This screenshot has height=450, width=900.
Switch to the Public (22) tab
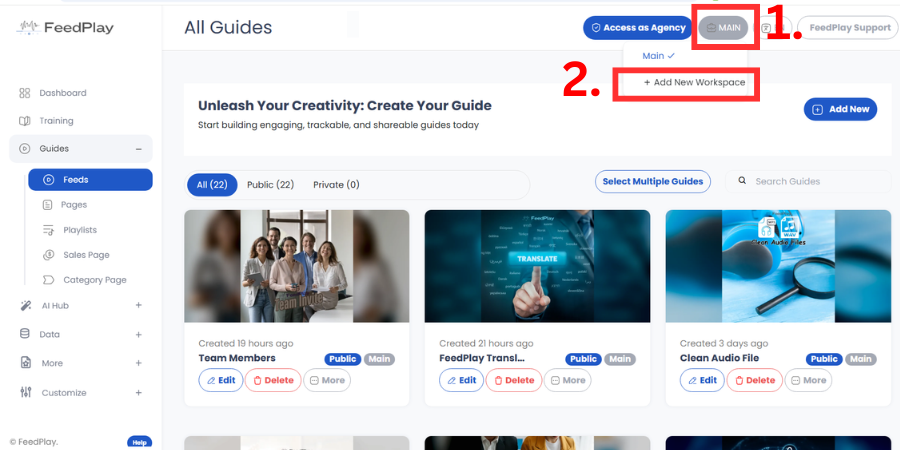[270, 185]
